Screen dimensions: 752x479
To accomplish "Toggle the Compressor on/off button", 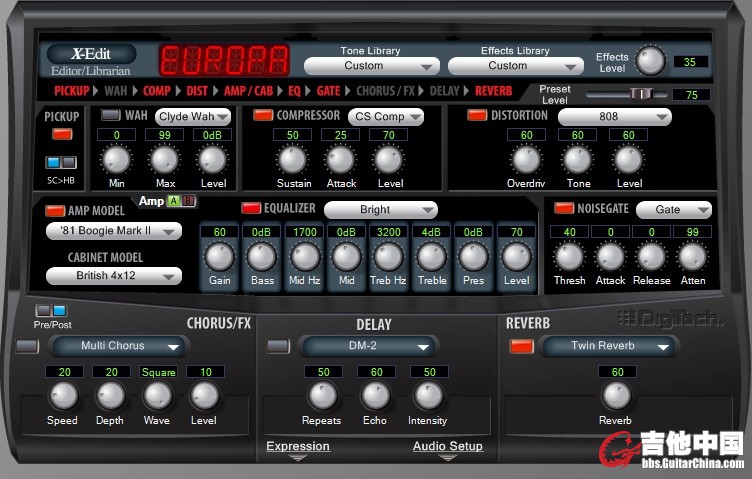I will [263, 116].
